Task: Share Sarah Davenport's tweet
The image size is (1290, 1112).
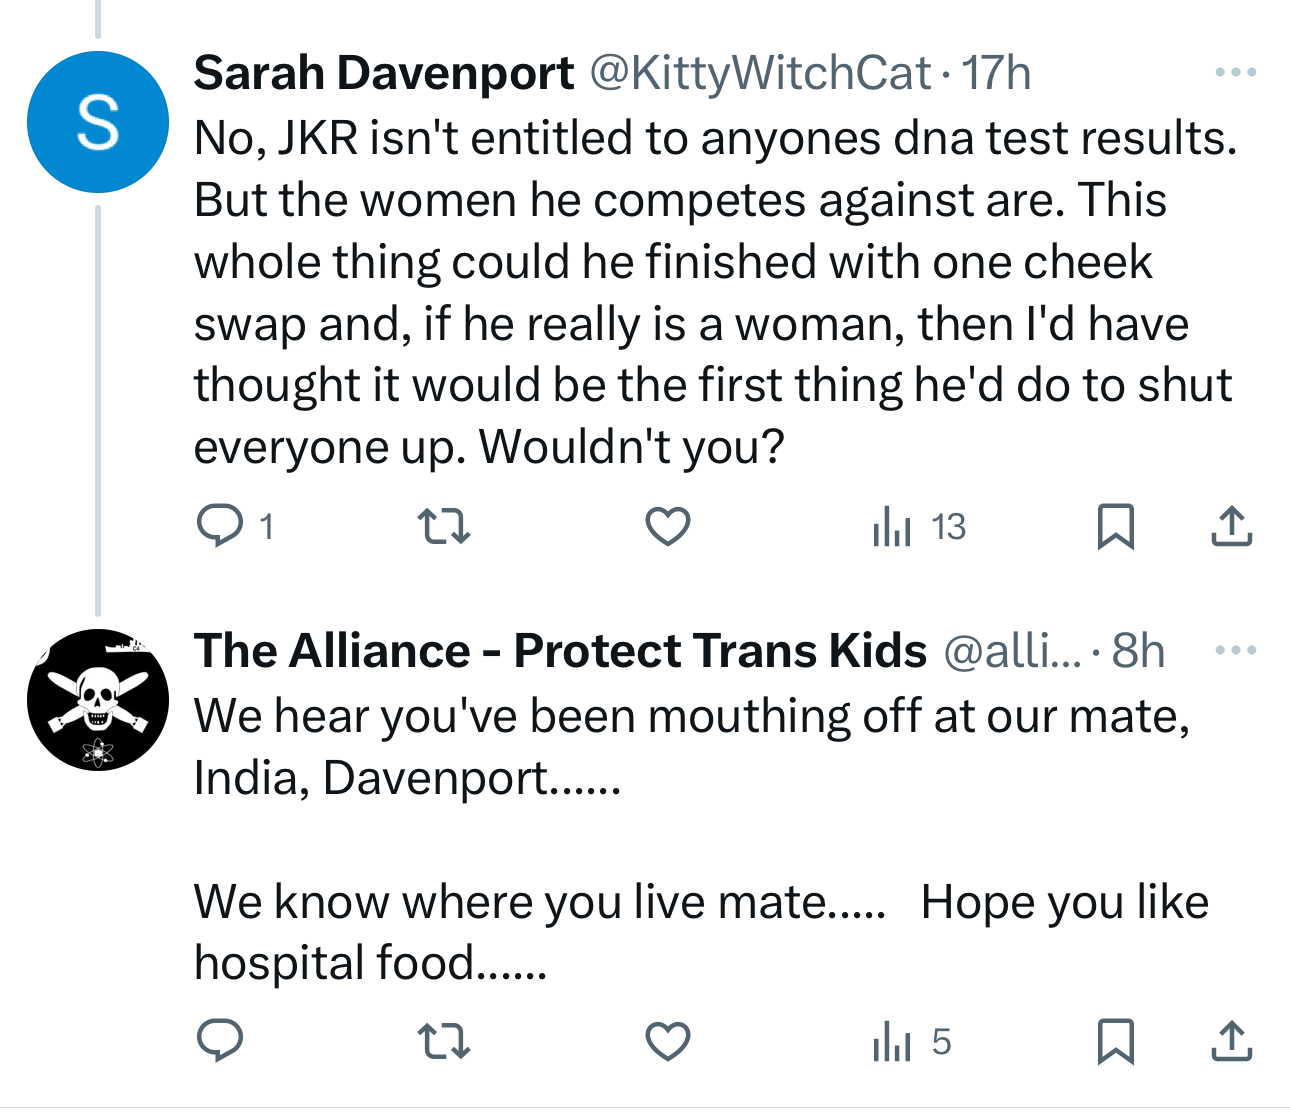Action: [1231, 526]
